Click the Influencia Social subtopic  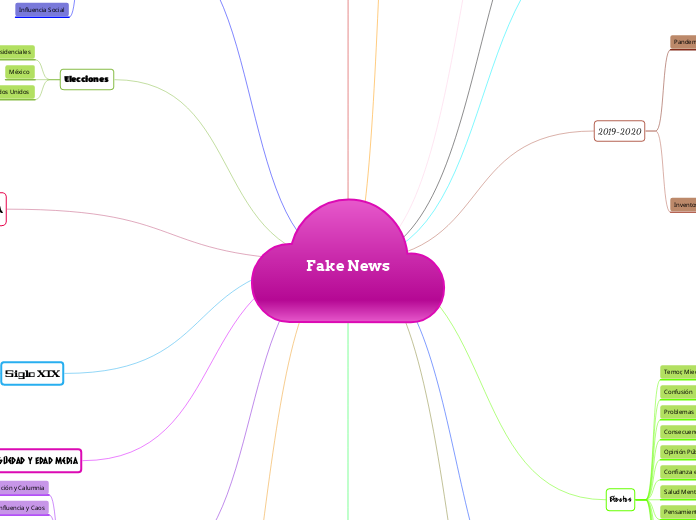point(41,9)
